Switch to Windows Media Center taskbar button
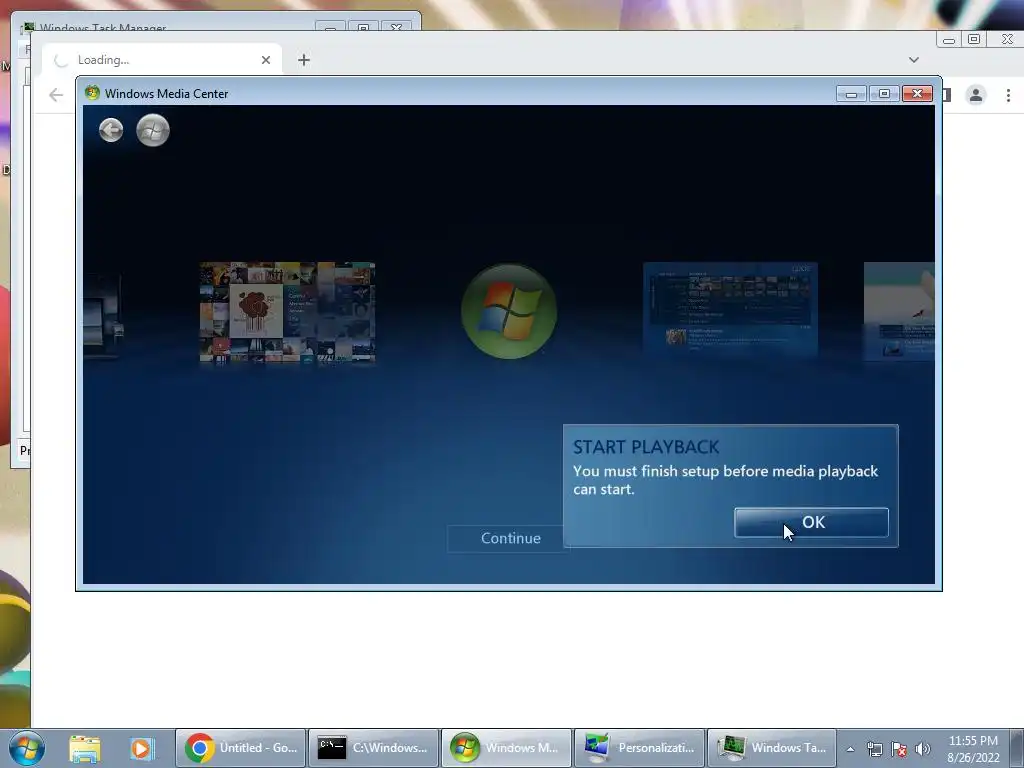Screen dimensions: 1024x768 (507, 748)
